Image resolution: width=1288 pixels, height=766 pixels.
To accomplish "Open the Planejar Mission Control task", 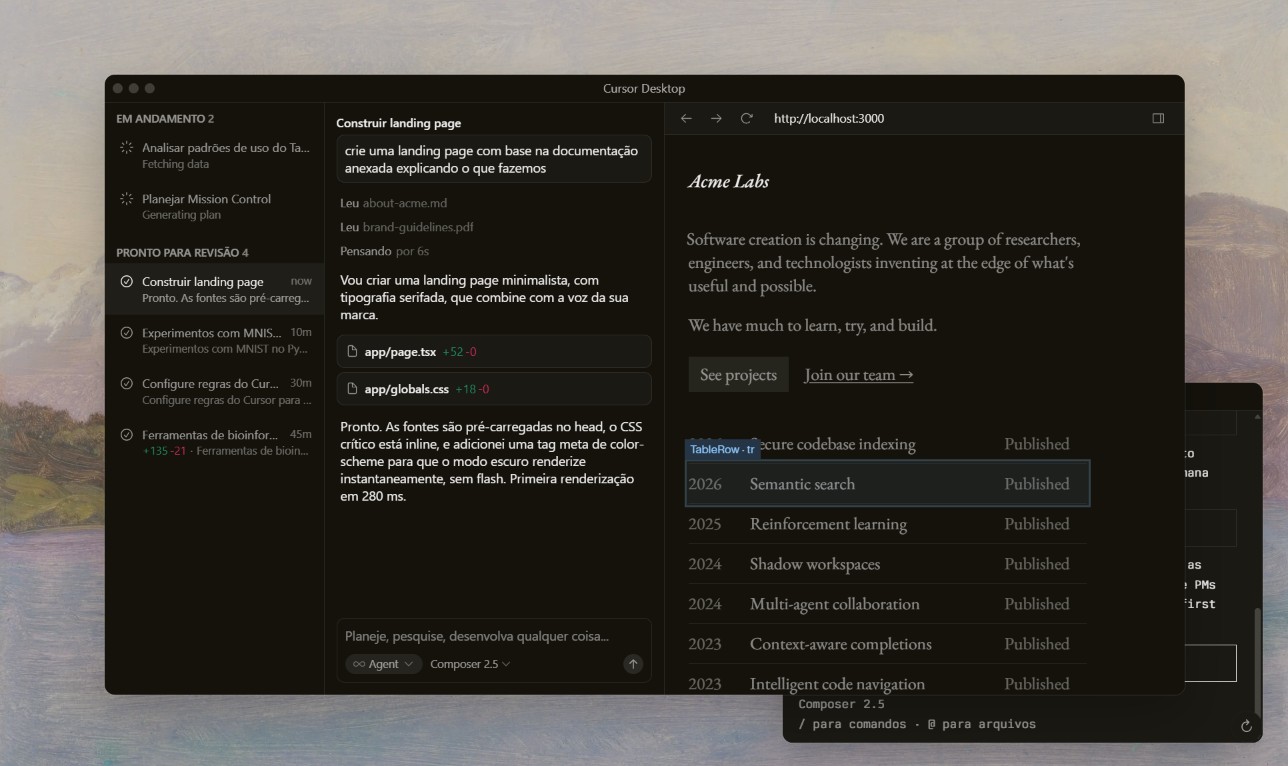I will (214, 206).
